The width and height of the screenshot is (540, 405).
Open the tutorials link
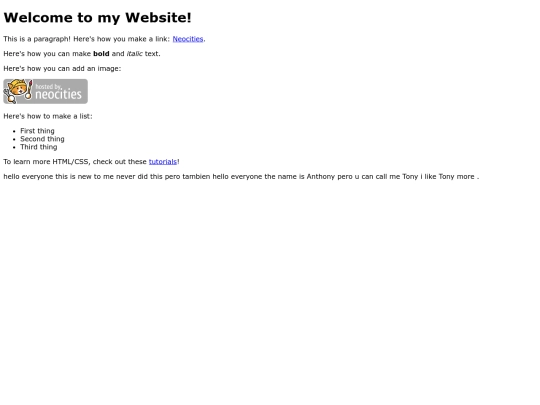point(163,162)
